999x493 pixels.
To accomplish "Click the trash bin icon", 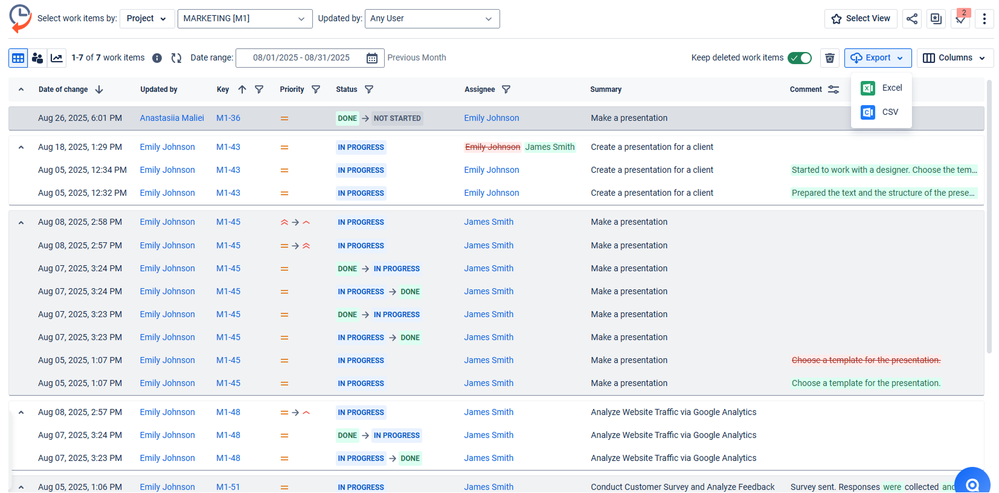I will (x=829, y=58).
